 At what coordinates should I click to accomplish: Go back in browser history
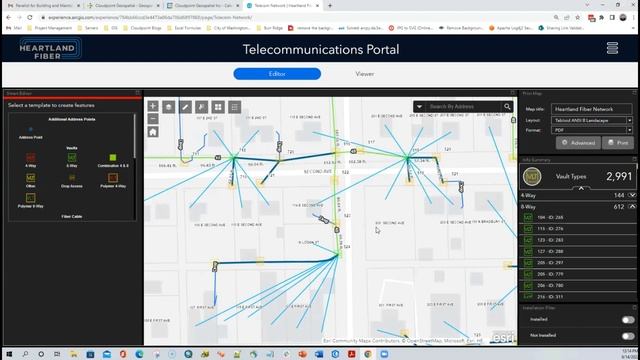[9, 18]
